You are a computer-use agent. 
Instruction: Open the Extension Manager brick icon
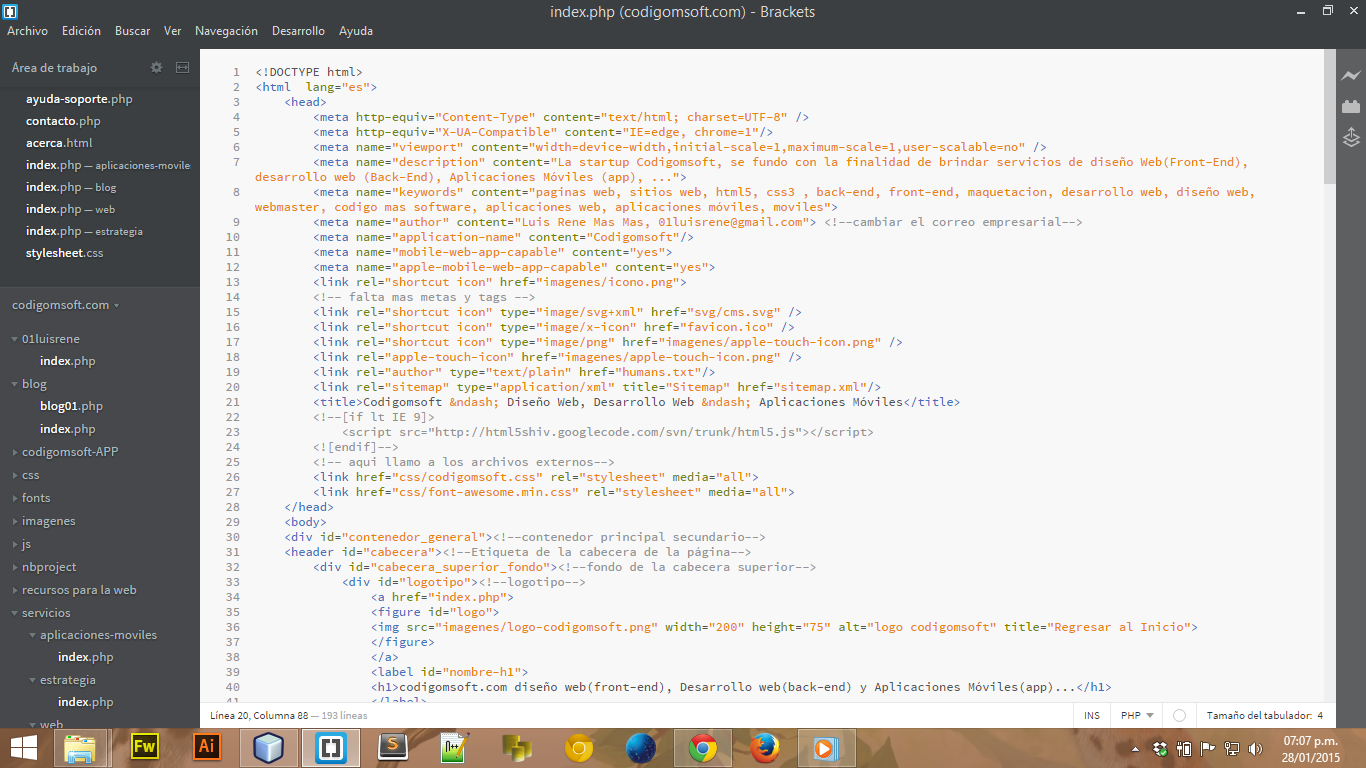coord(1351,105)
